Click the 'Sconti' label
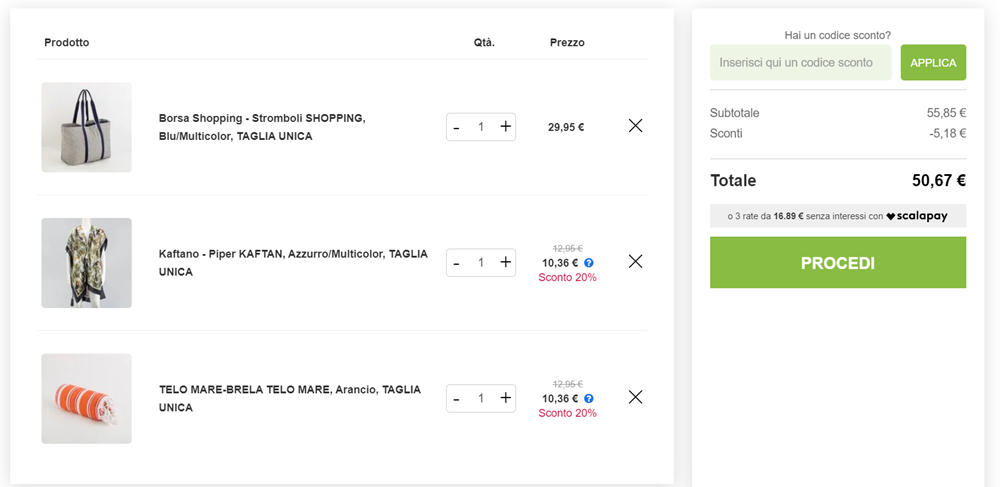1000x487 pixels. coord(726,133)
